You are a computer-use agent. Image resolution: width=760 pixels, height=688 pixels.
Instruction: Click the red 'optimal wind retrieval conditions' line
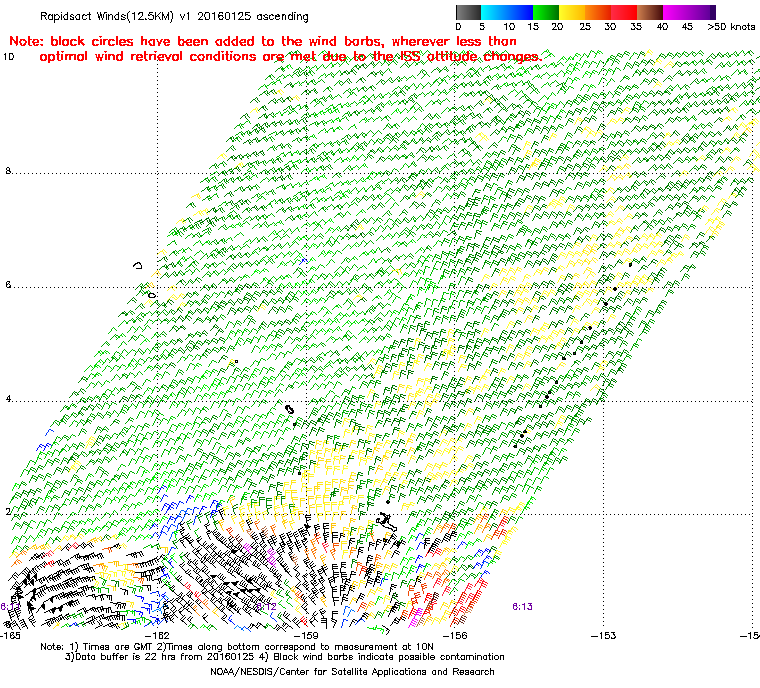pyautogui.click(x=291, y=57)
